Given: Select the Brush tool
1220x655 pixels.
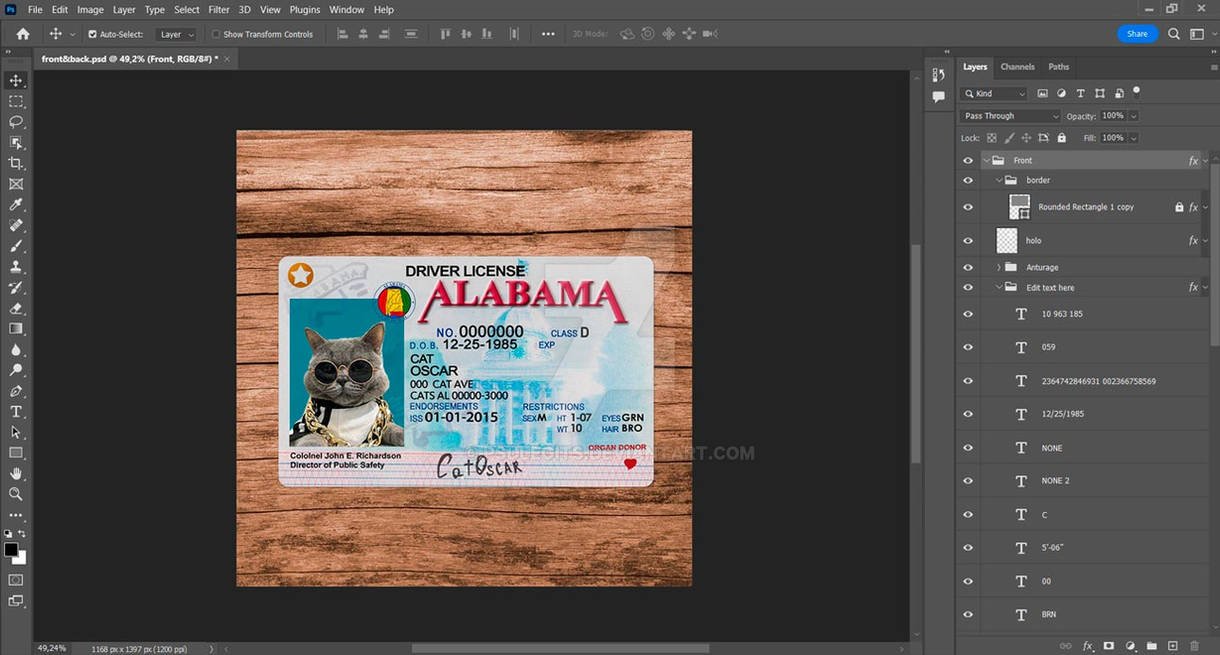Looking at the screenshot, I should (16, 246).
